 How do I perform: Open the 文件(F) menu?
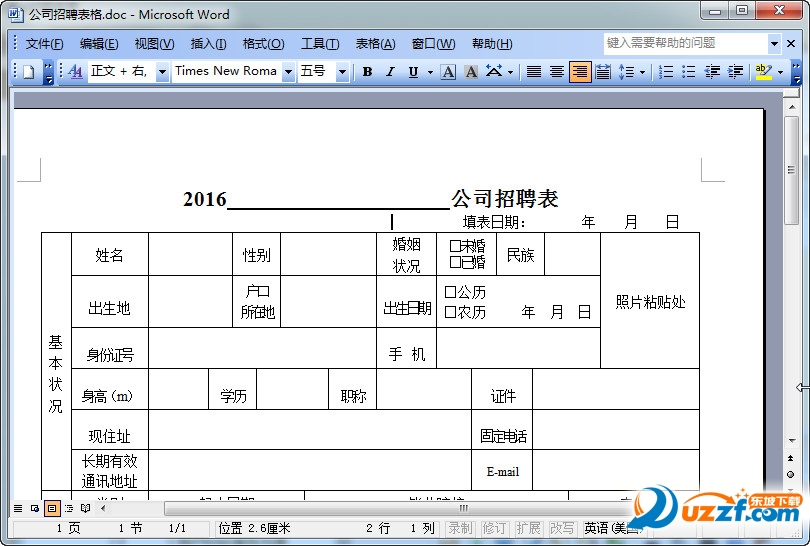click(x=44, y=44)
